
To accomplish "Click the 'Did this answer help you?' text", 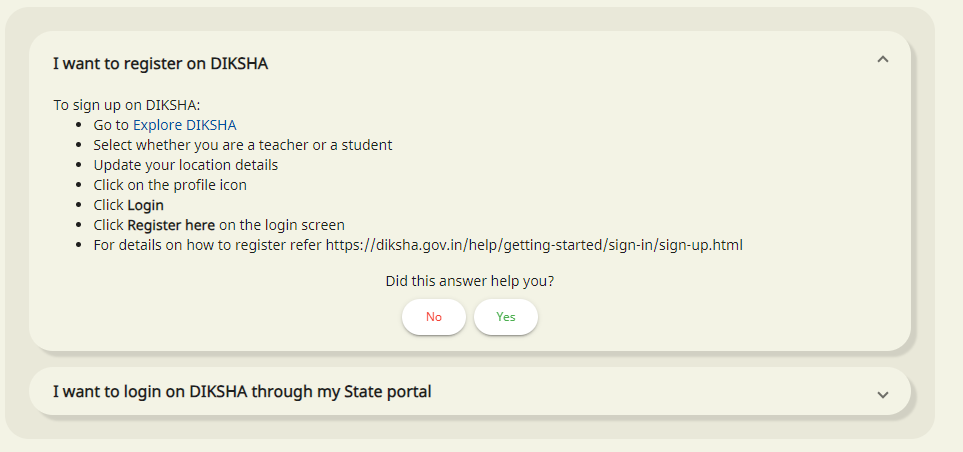I will (470, 281).
